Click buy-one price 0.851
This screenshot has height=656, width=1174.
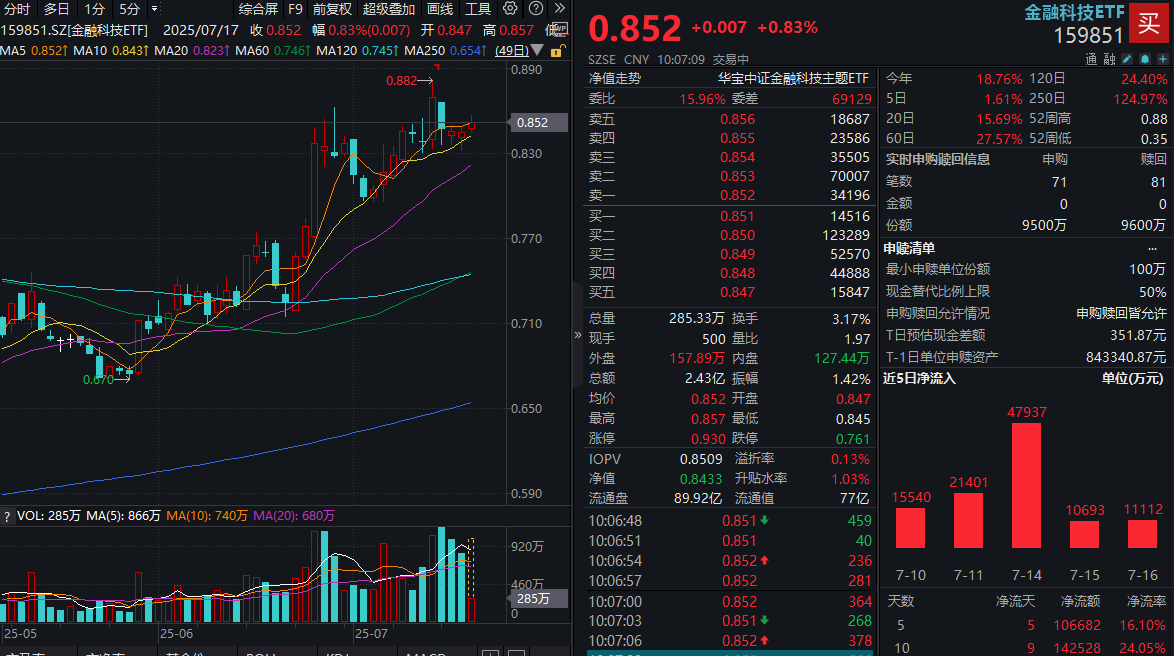pos(737,216)
